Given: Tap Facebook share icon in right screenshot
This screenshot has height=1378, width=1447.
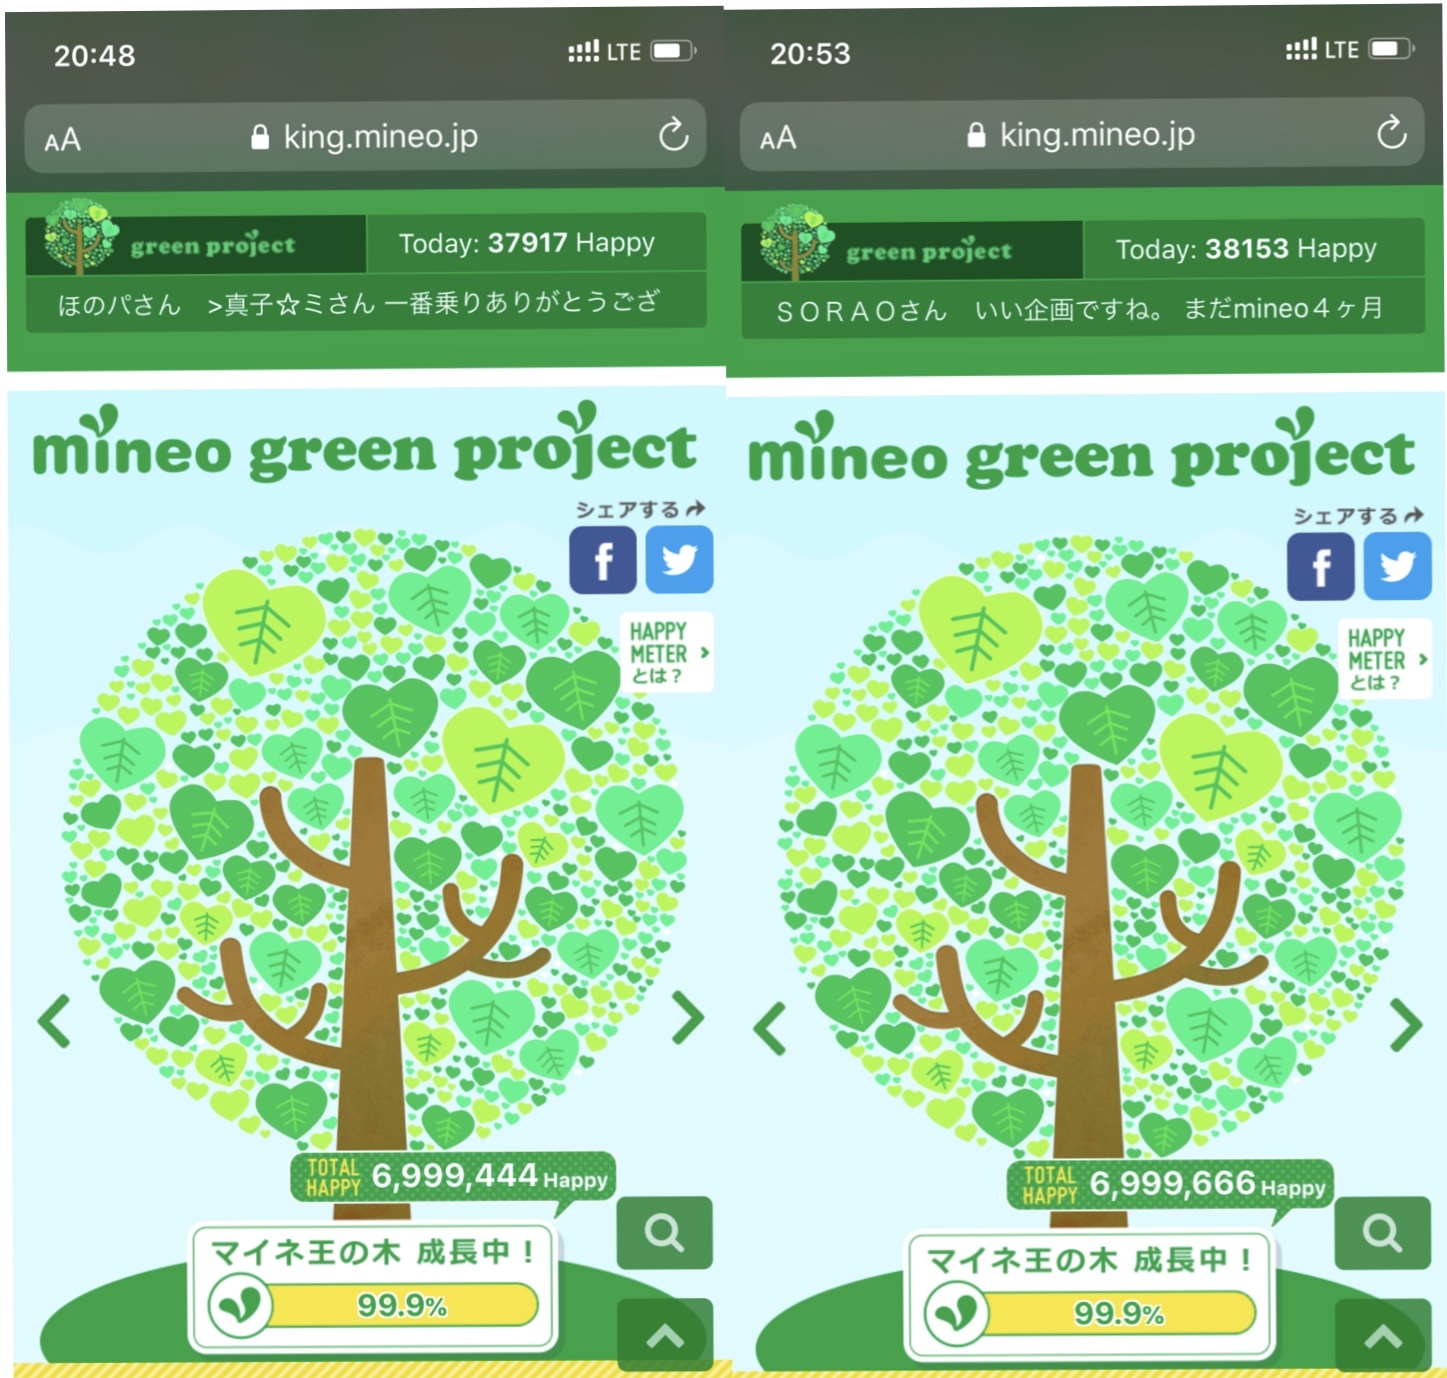Looking at the screenshot, I should 1321,567.
